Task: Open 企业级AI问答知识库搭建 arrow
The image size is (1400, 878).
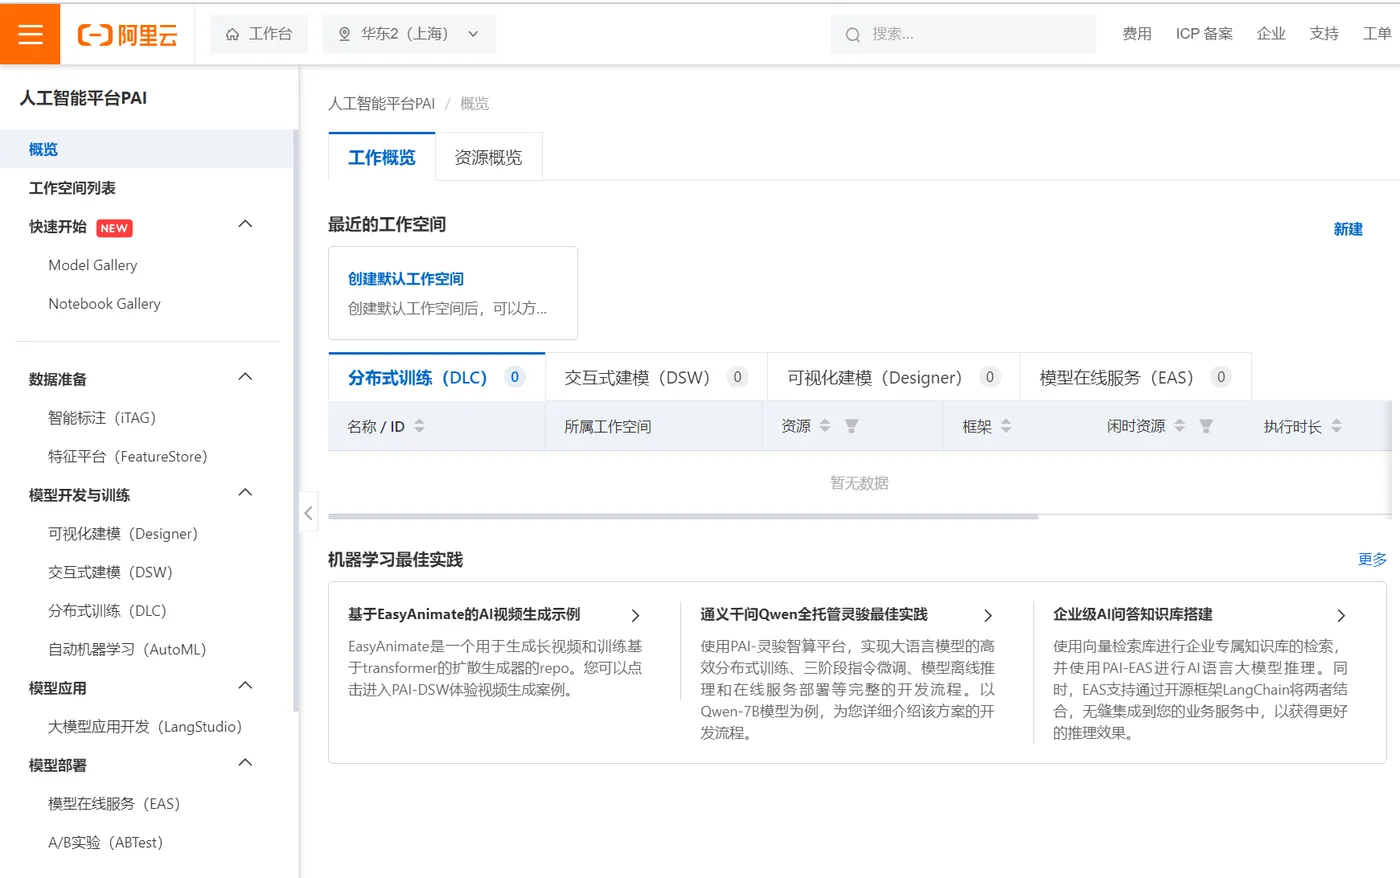Action: 1341,616
